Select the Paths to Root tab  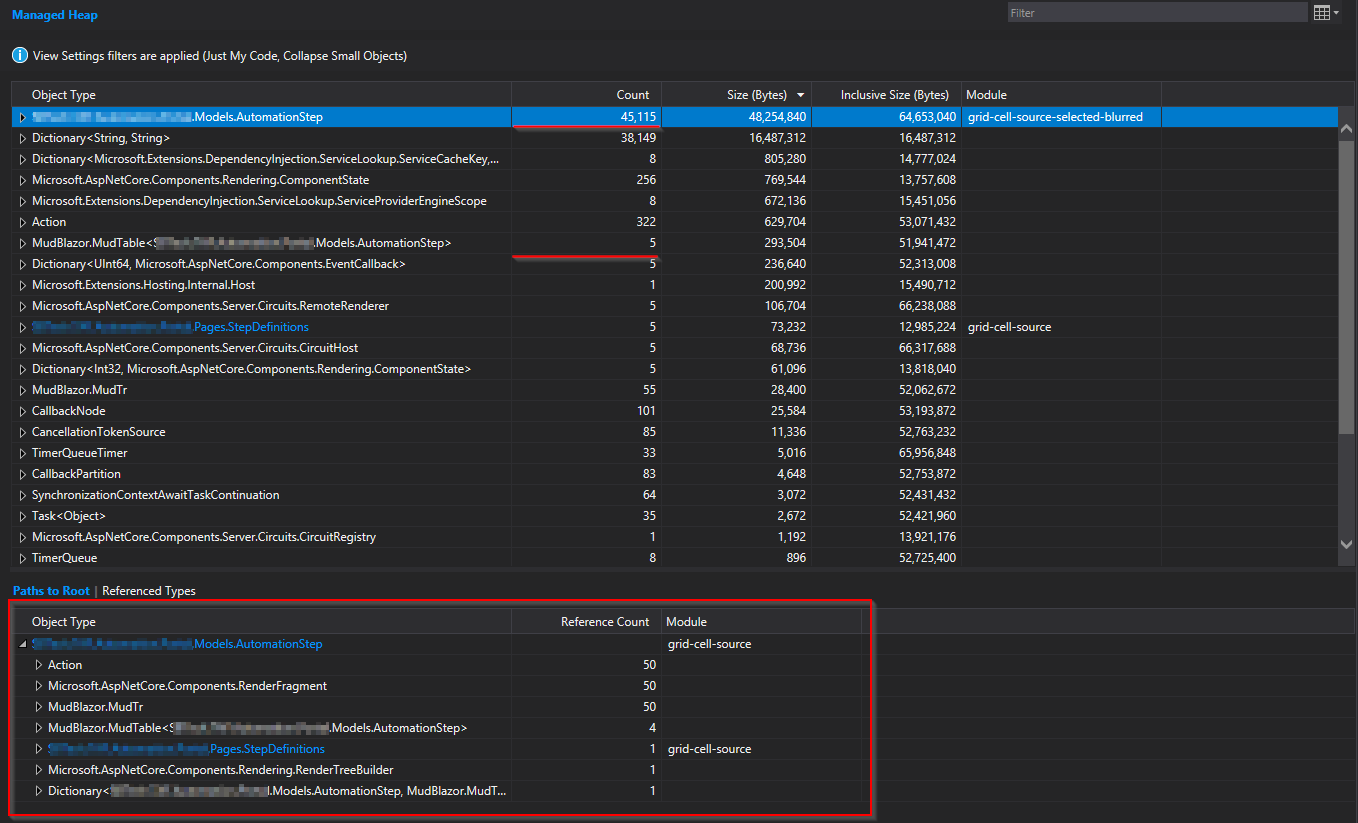(x=50, y=590)
